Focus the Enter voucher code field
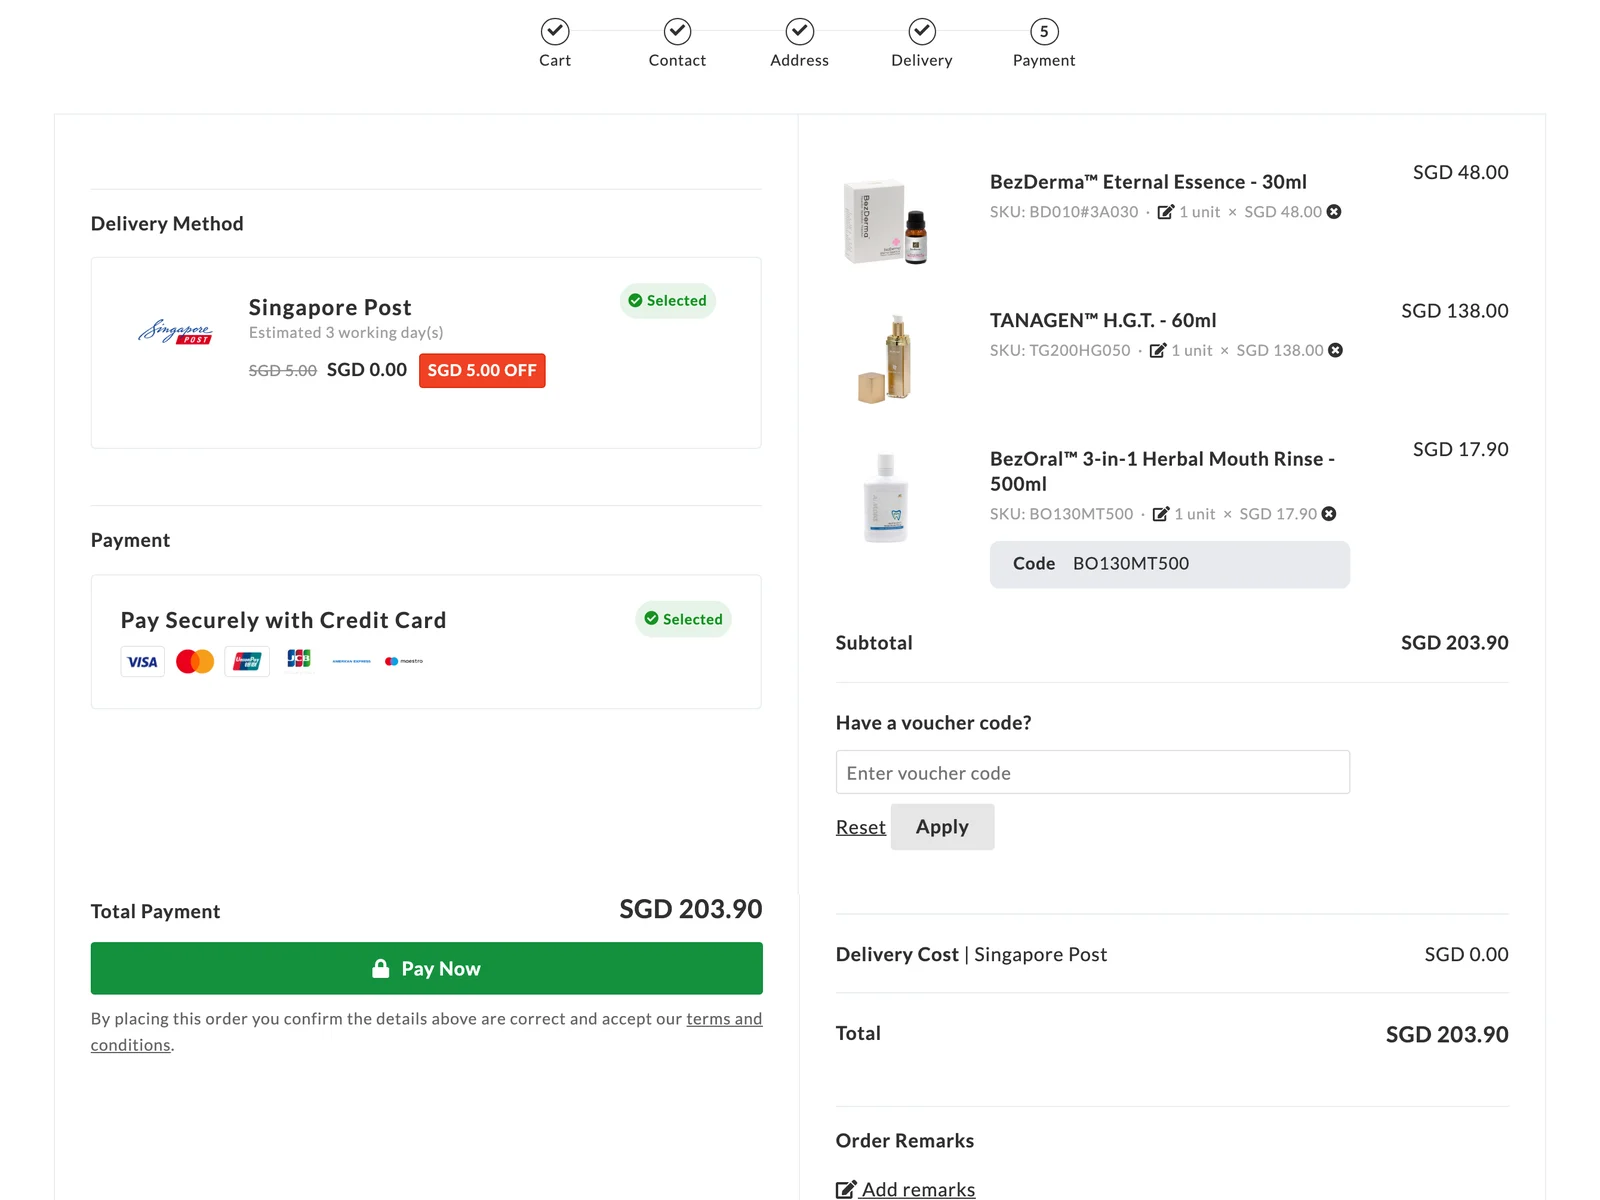The height and width of the screenshot is (1200, 1600). tap(1093, 773)
